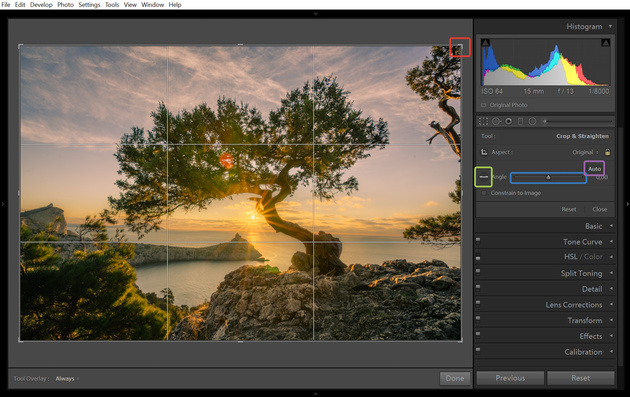Image resolution: width=630 pixels, height=397 pixels.
Task: Open the Settings menu
Action: coord(89,5)
